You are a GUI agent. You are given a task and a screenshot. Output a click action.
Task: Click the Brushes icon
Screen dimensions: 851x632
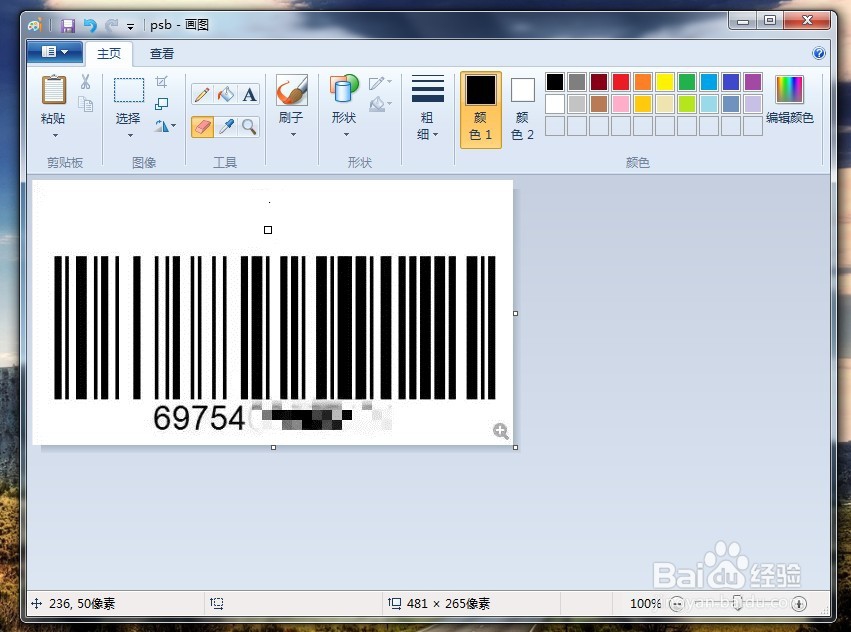[x=292, y=90]
